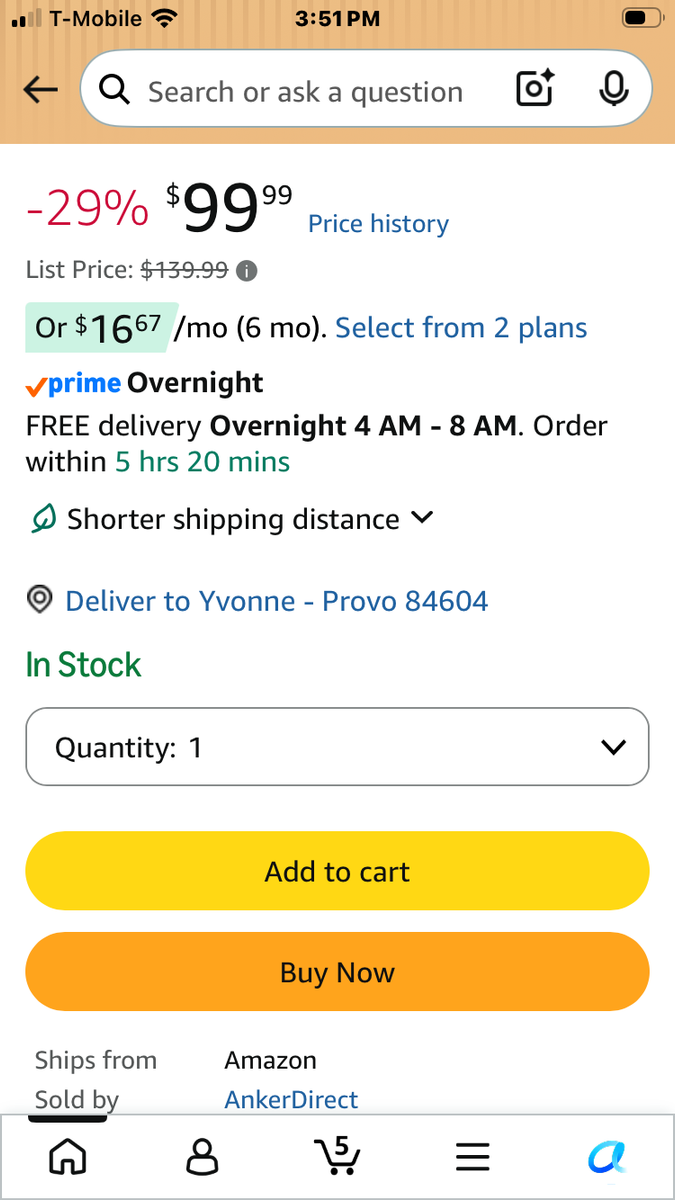Click the list price info icon
The height and width of the screenshot is (1200, 675).
click(248, 270)
